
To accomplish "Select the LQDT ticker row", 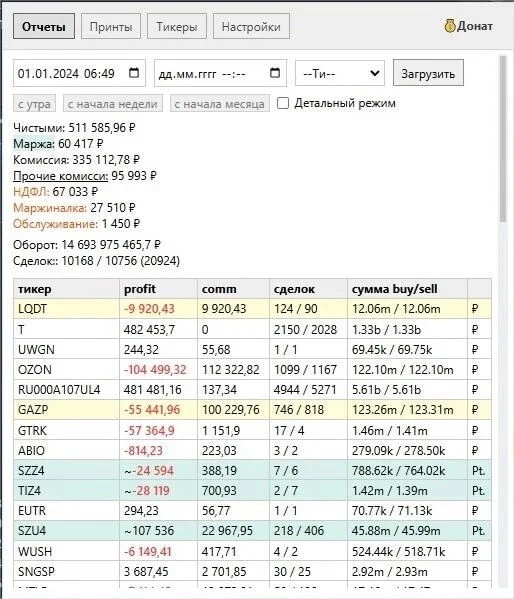I will pos(252,309).
